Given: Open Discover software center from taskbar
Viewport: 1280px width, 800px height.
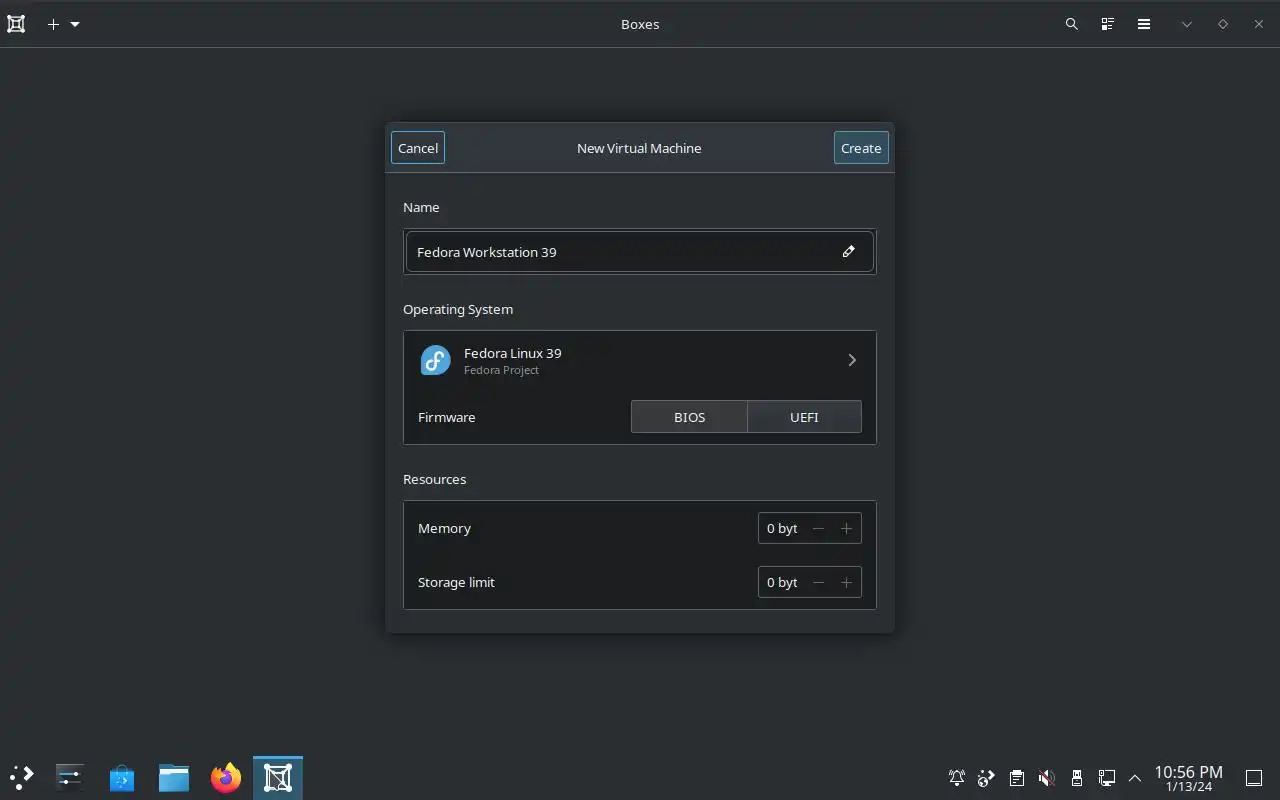Looking at the screenshot, I should point(122,777).
